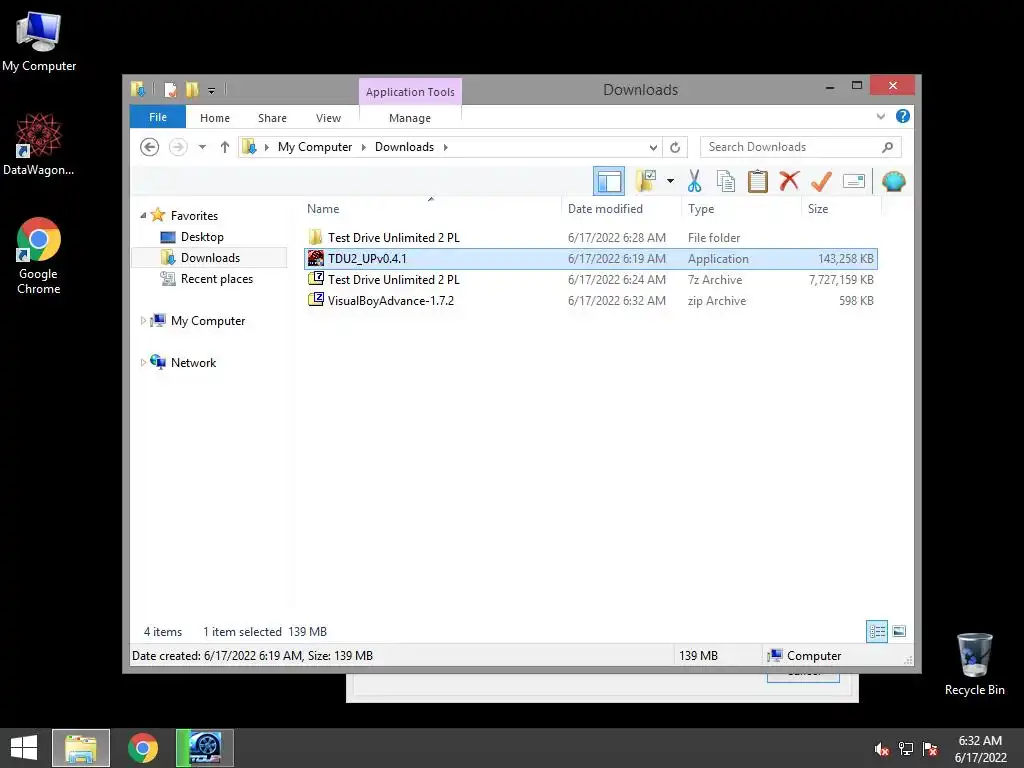Click File Explorer in the taskbar
This screenshot has width=1024, height=768.
(x=81, y=748)
